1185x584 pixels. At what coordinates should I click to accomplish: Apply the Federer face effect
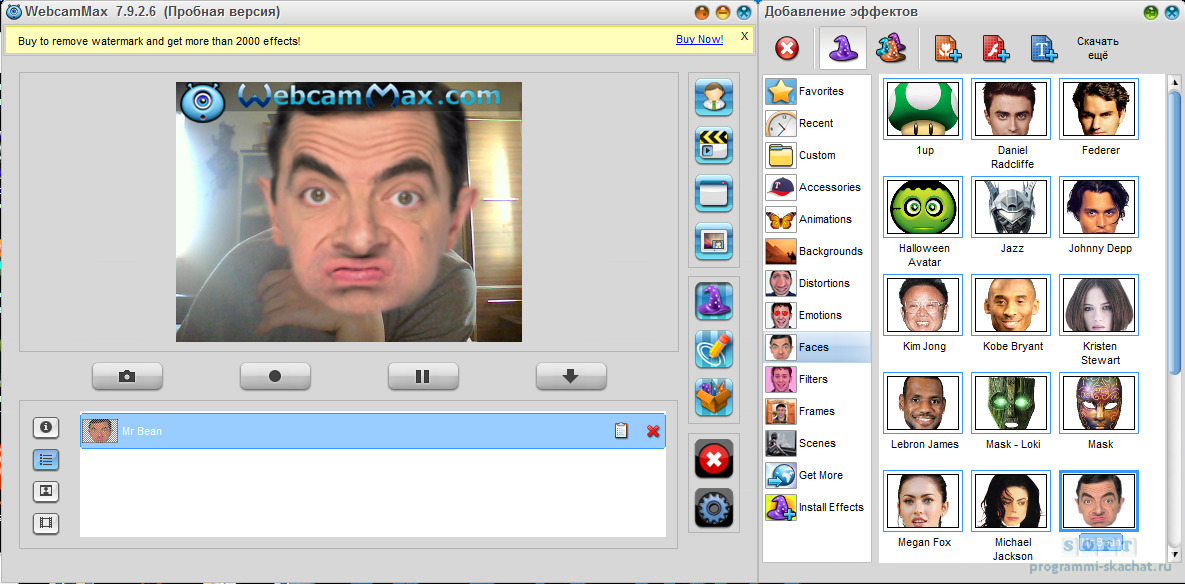(1099, 109)
